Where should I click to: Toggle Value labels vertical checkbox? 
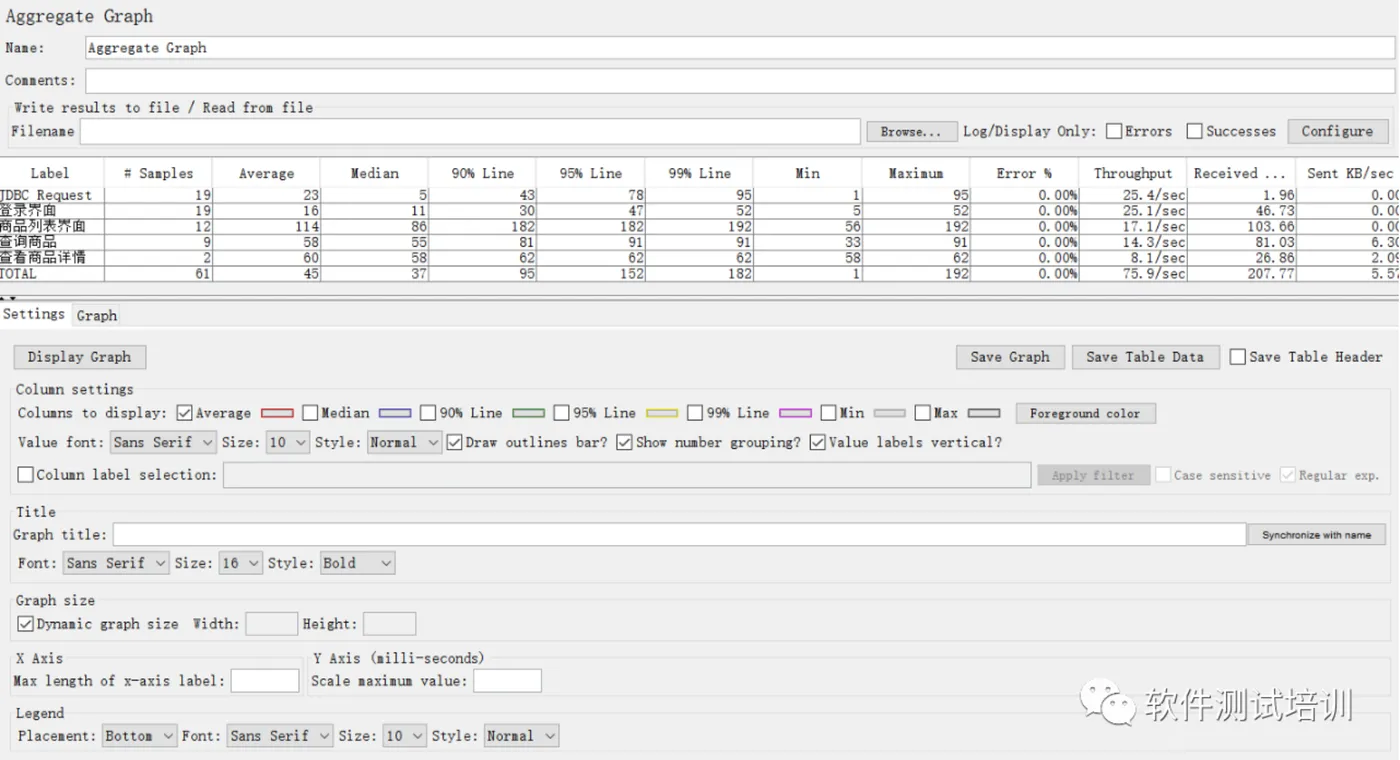[817, 442]
